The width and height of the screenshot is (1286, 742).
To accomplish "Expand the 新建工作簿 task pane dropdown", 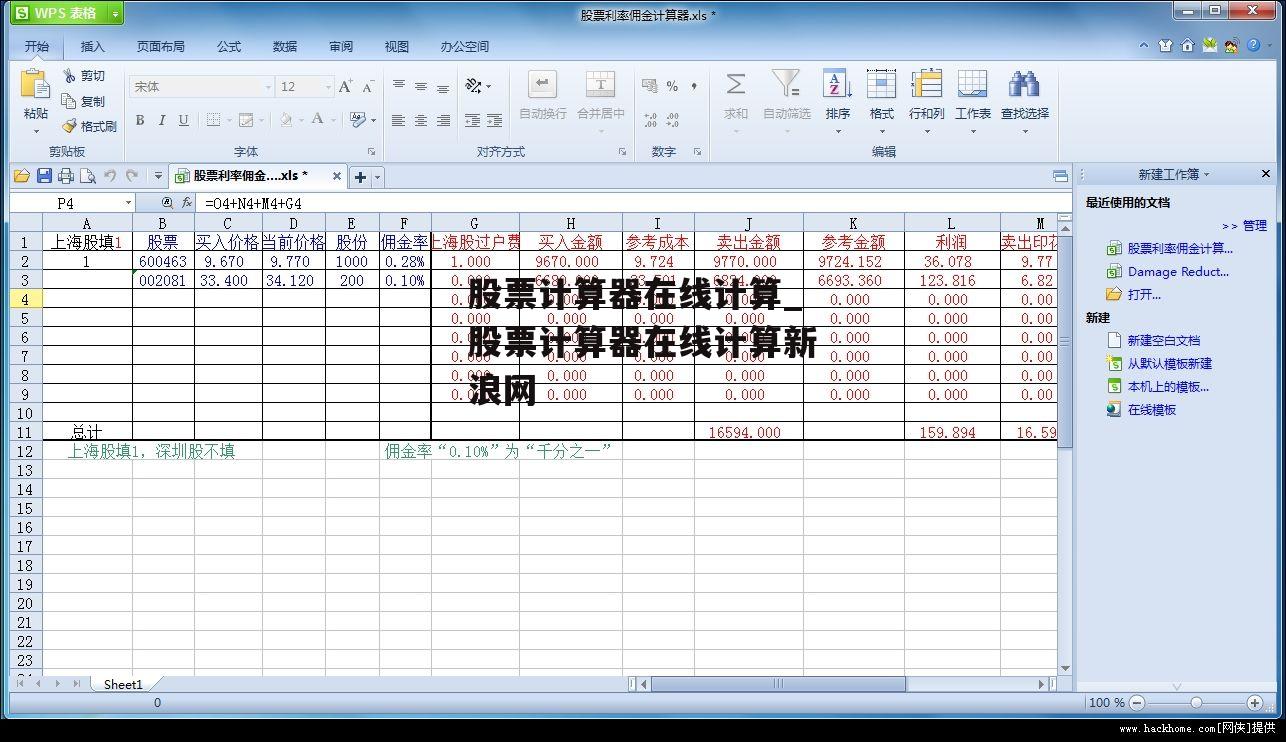I will click(1206, 174).
